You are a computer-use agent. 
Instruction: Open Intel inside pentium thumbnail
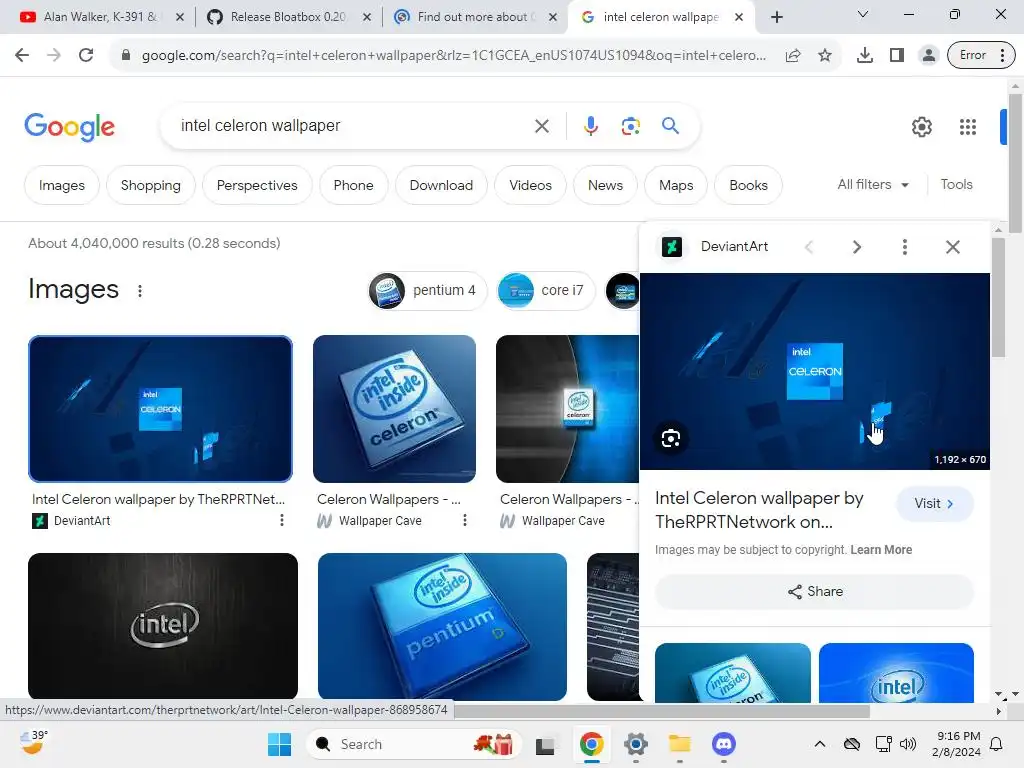pyautogui.click(x=442, y=626)
